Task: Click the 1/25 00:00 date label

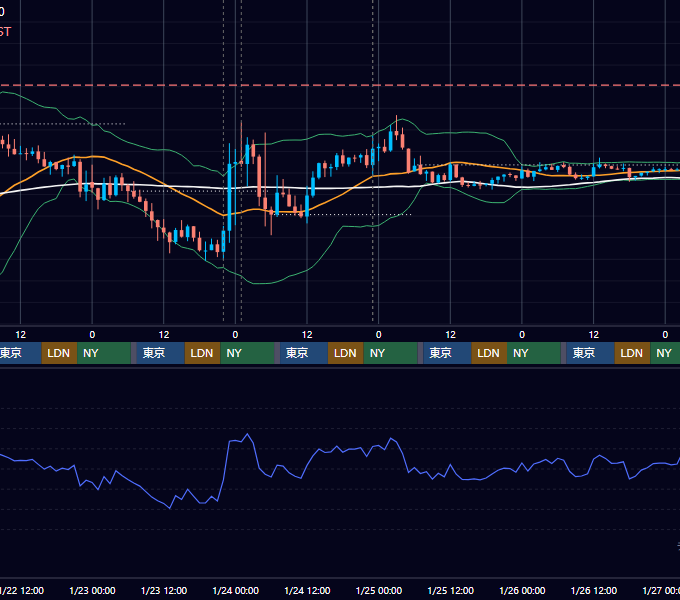Action: [379, 590]
